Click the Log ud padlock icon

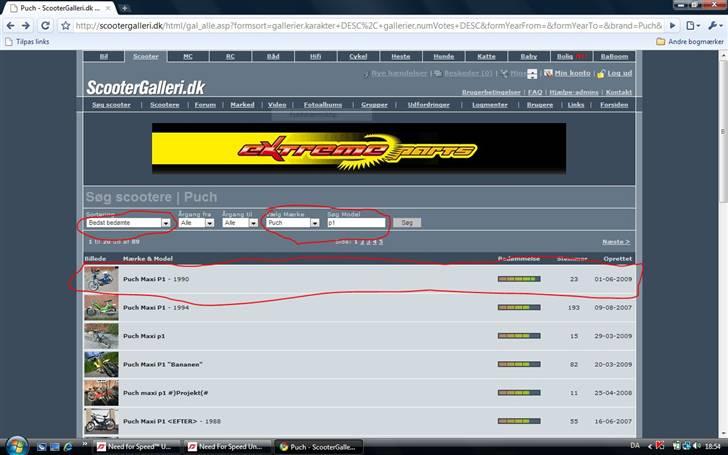coord(601,73)
